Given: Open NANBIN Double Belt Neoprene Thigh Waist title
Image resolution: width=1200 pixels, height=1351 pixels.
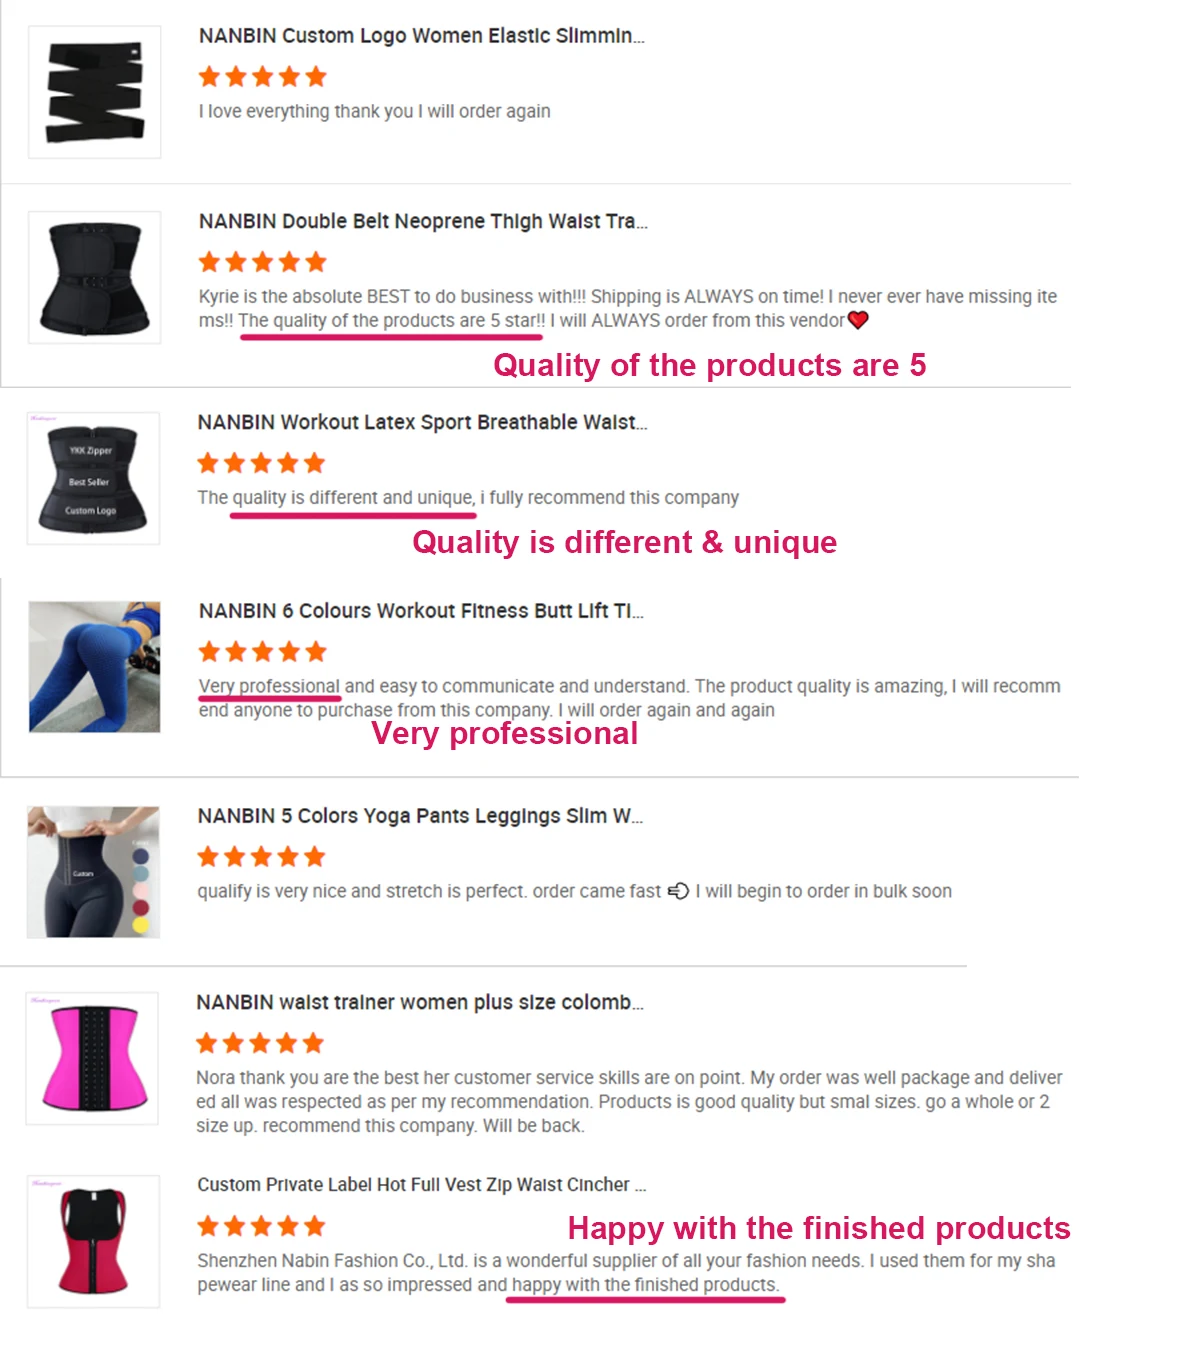Looking at the screenshot, I should [422, 221].
